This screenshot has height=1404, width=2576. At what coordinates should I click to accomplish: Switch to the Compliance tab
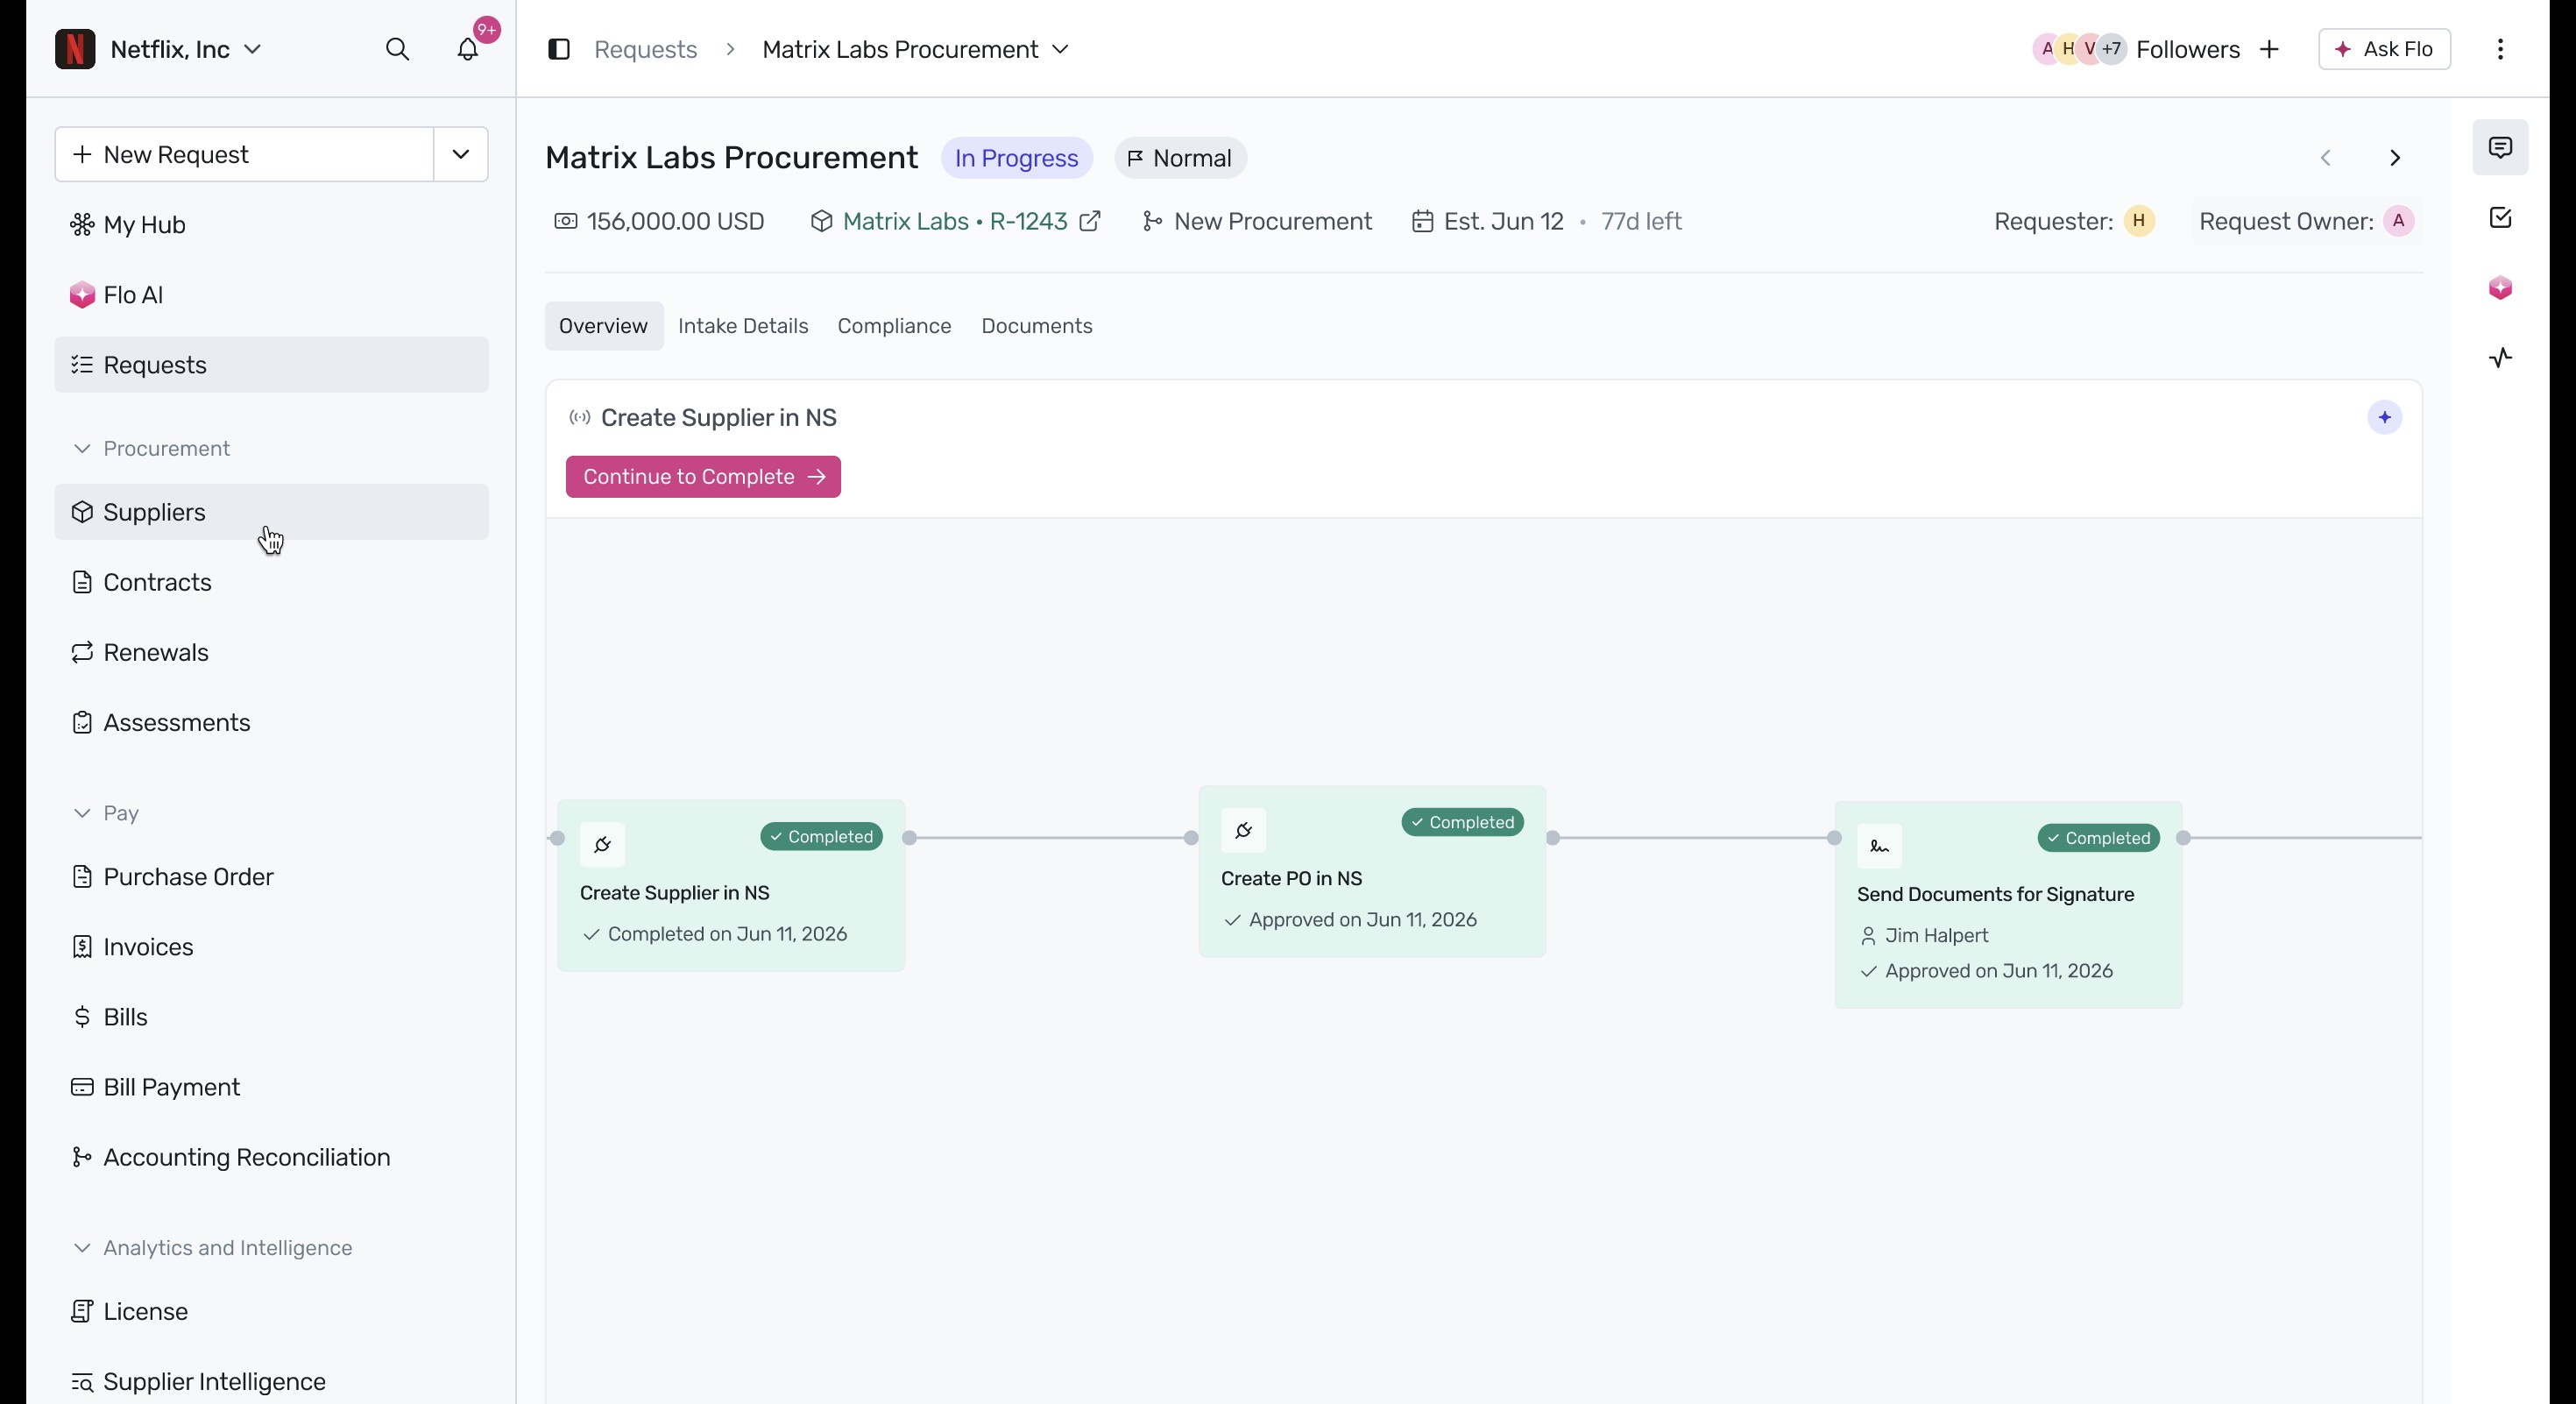click(x=894, y=326)
